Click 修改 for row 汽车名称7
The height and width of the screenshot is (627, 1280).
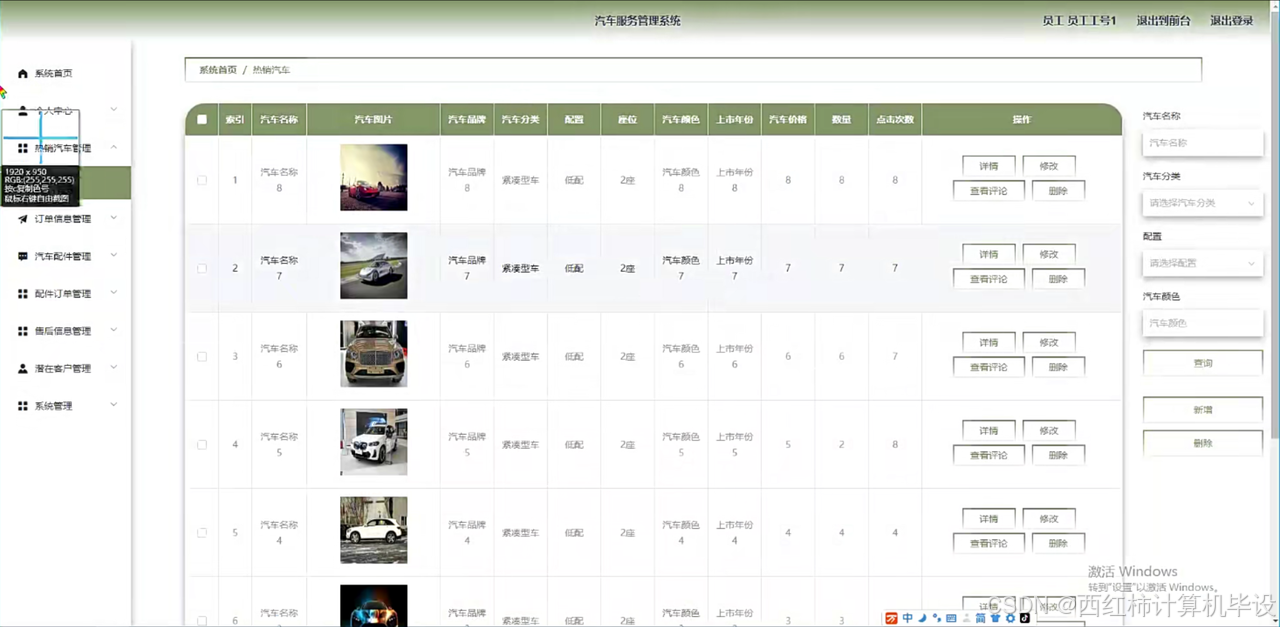[x=1049, y=254]
